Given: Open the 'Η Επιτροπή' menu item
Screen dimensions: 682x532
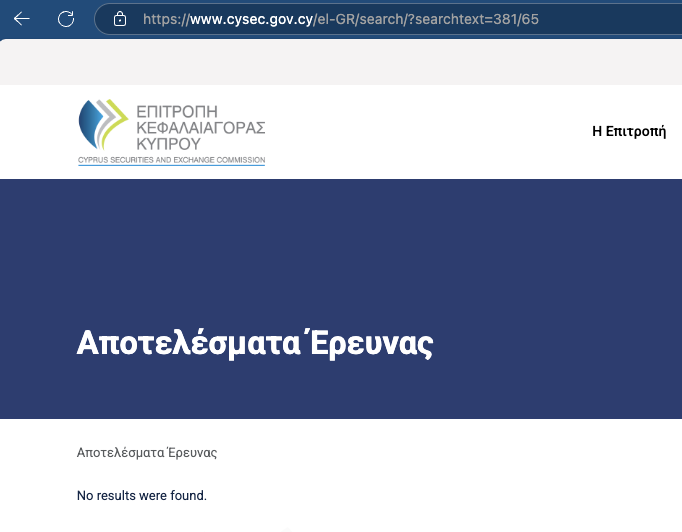Looking at the screenshot, I should (629, 131).
